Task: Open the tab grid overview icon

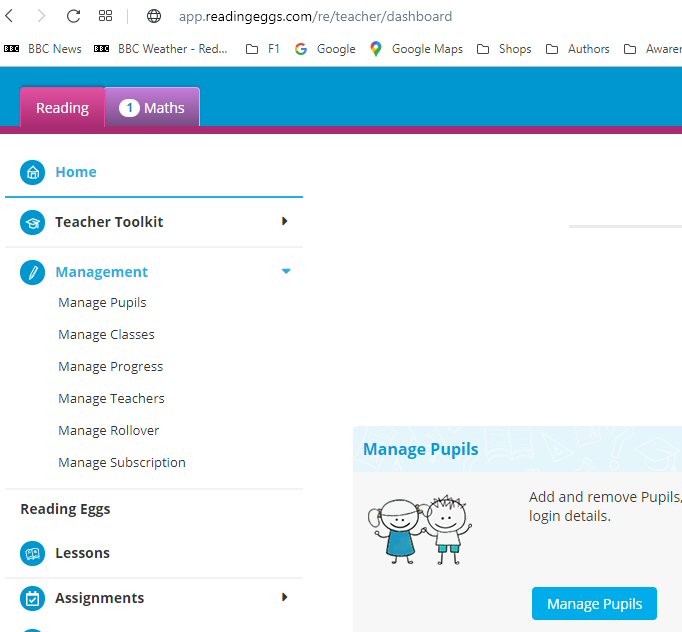Action: tap(105, 16)
